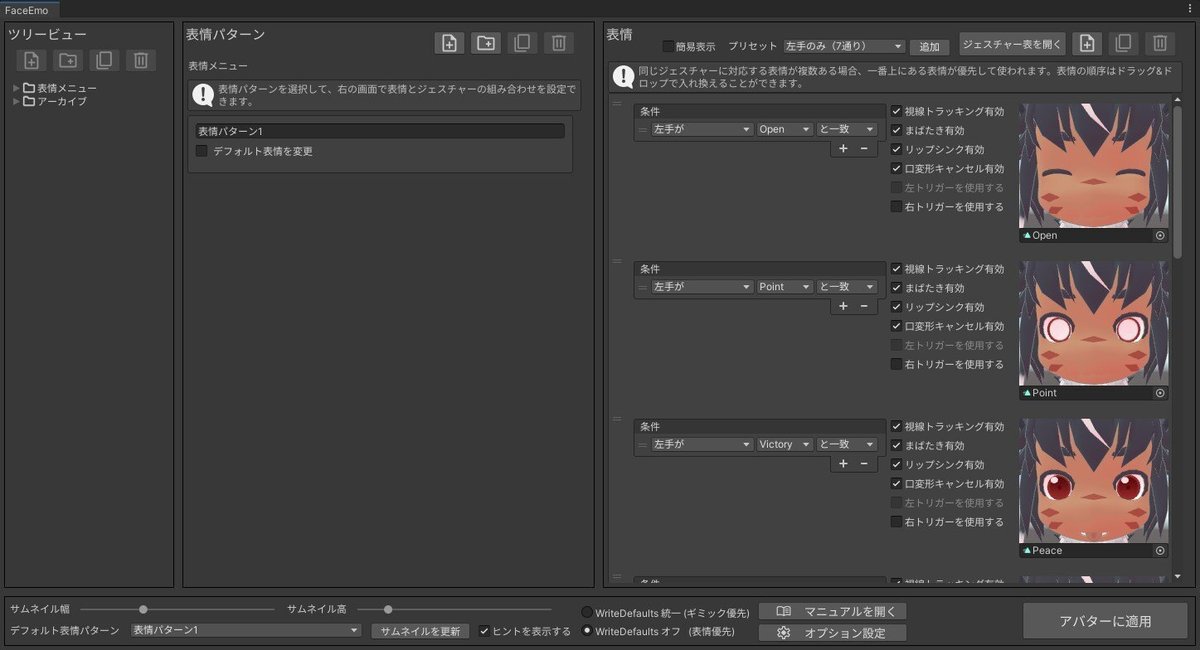The image size is (1200, 650).
Task: Toggle デフォルト表情を変更 checkbox
Action: point(202,151)
